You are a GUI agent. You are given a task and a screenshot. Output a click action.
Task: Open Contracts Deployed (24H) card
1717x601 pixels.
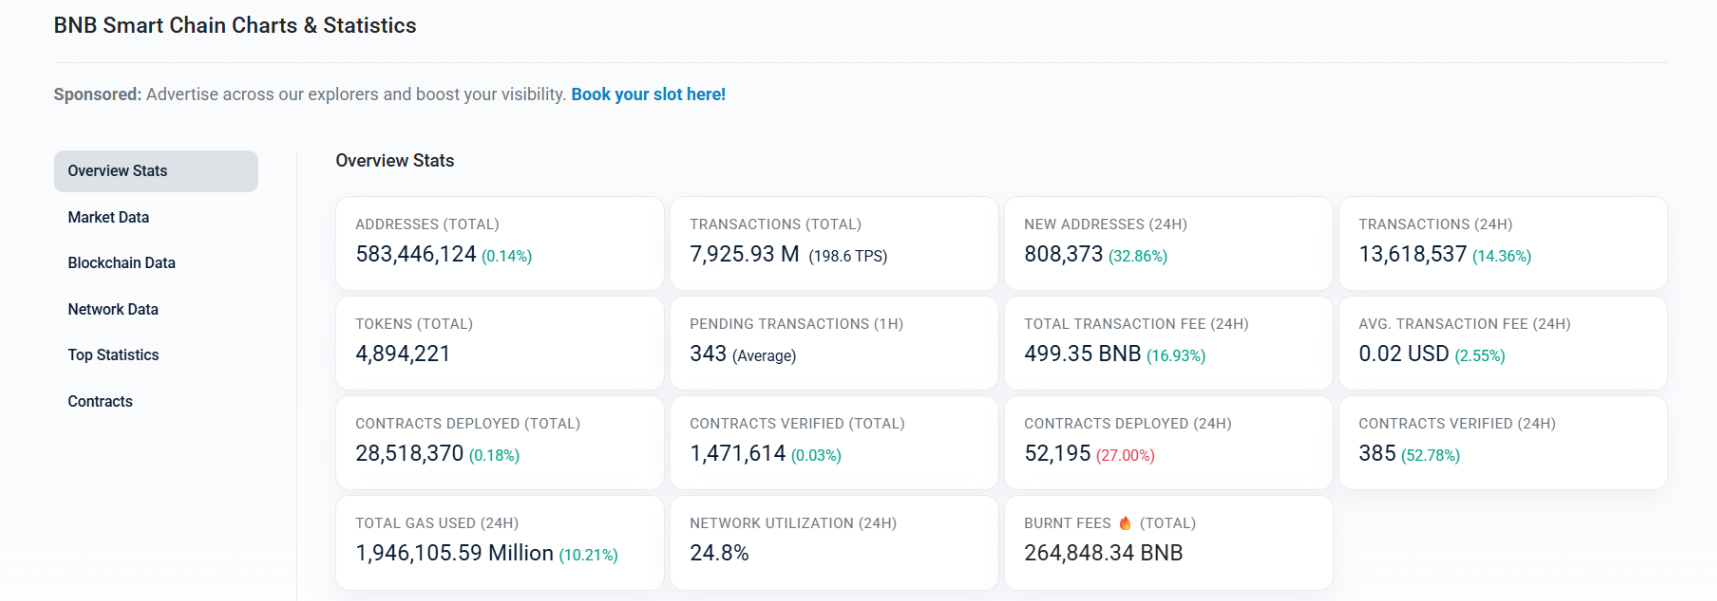click(1168, 443)
